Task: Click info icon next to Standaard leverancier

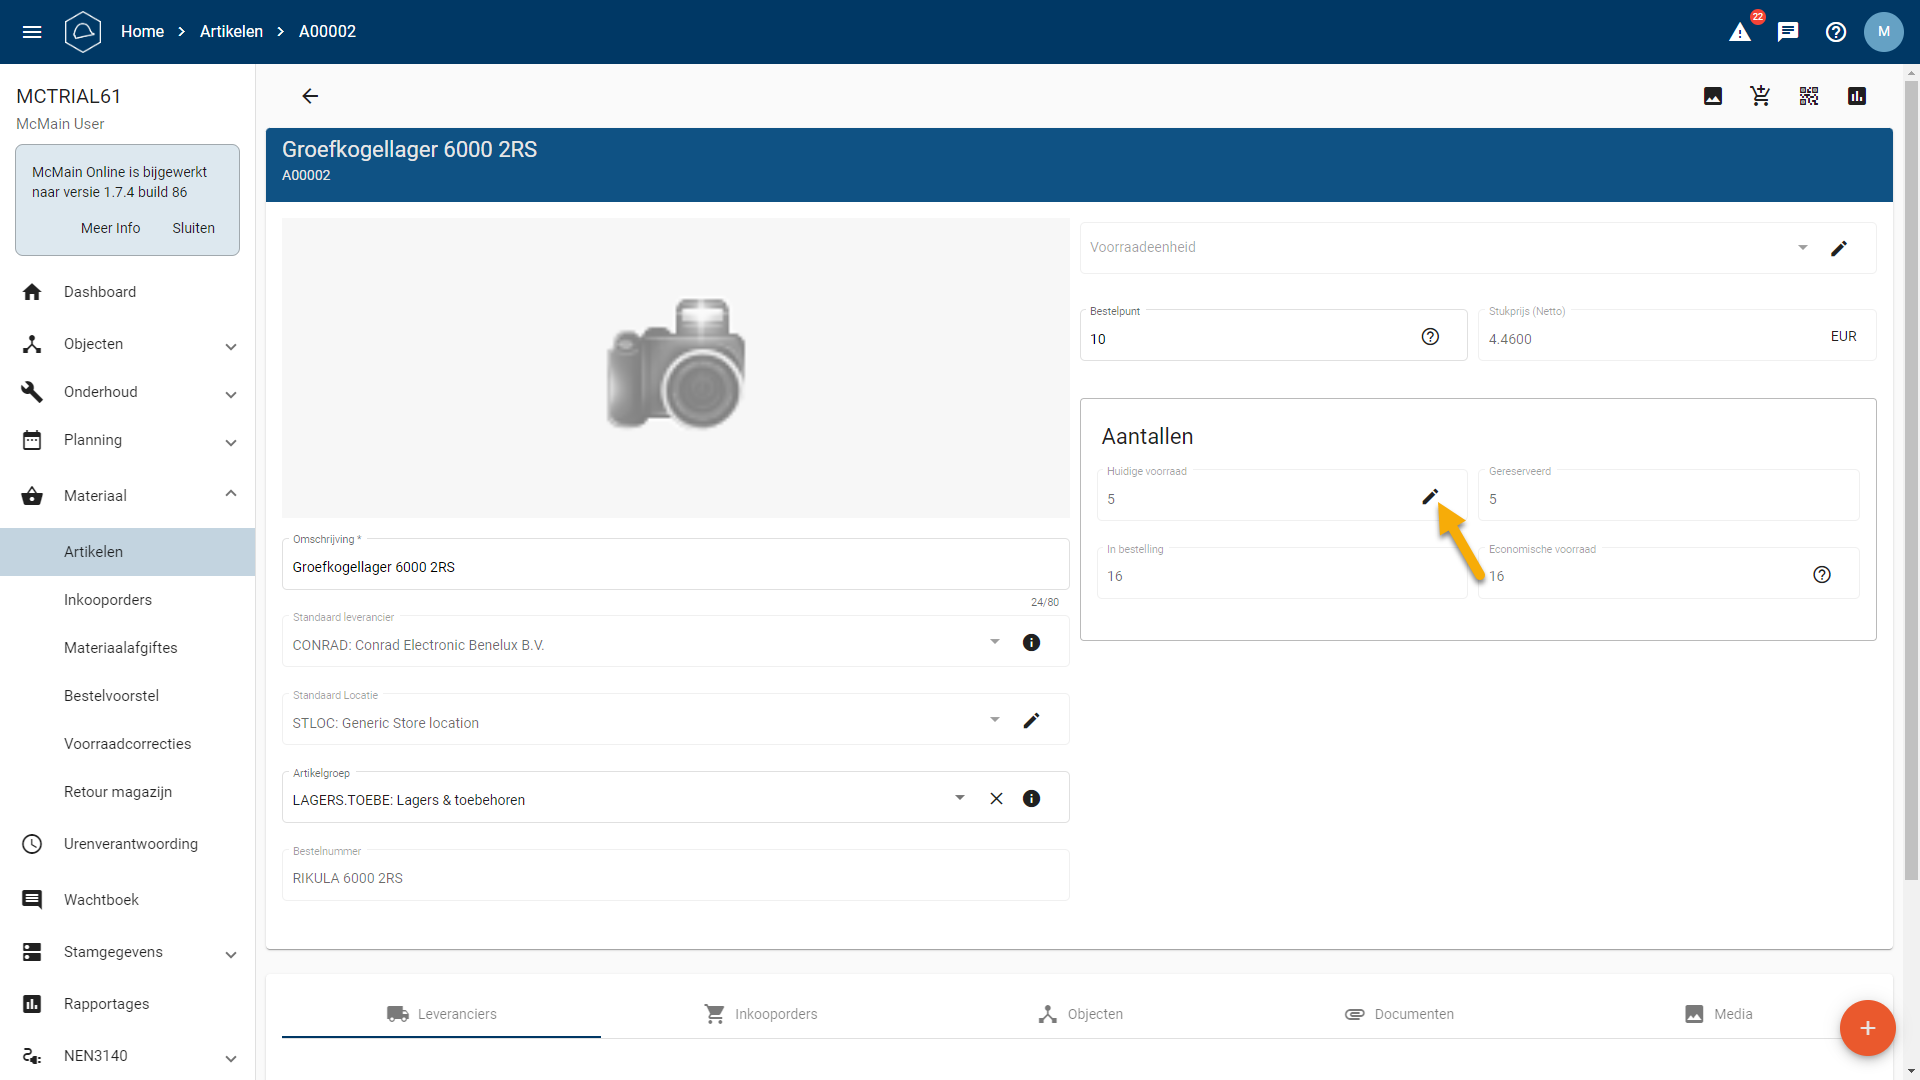Action: pyautogui.click(x=1031, y=643)
